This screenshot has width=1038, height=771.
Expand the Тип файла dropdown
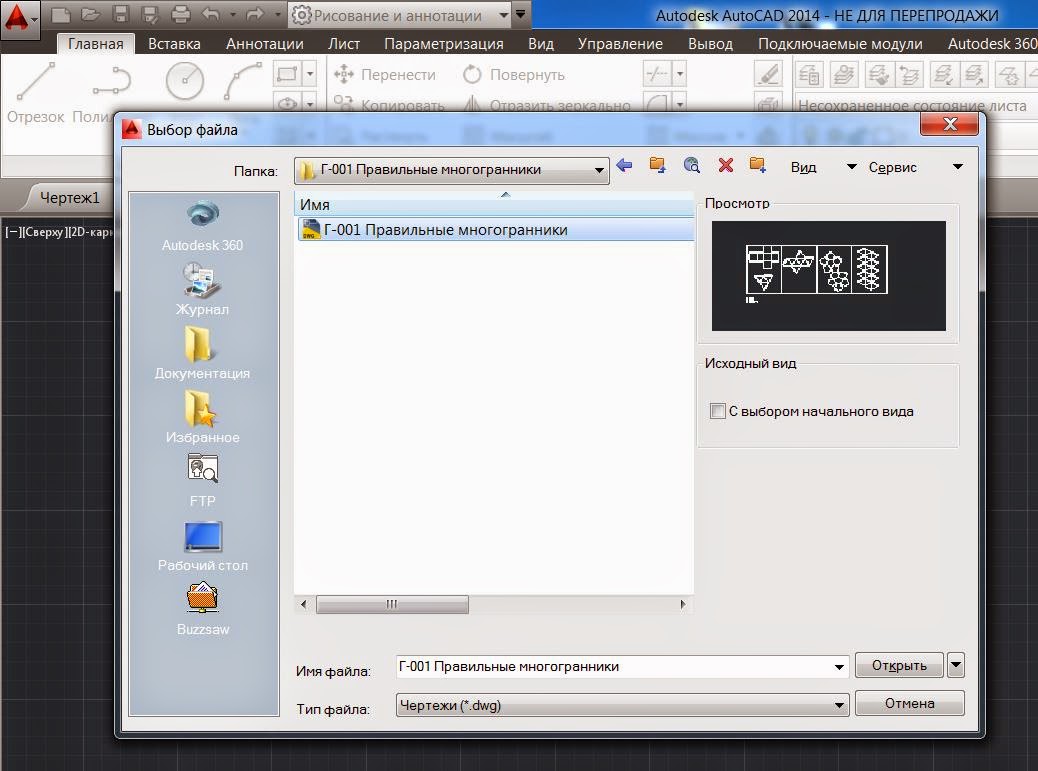[840, 703]
